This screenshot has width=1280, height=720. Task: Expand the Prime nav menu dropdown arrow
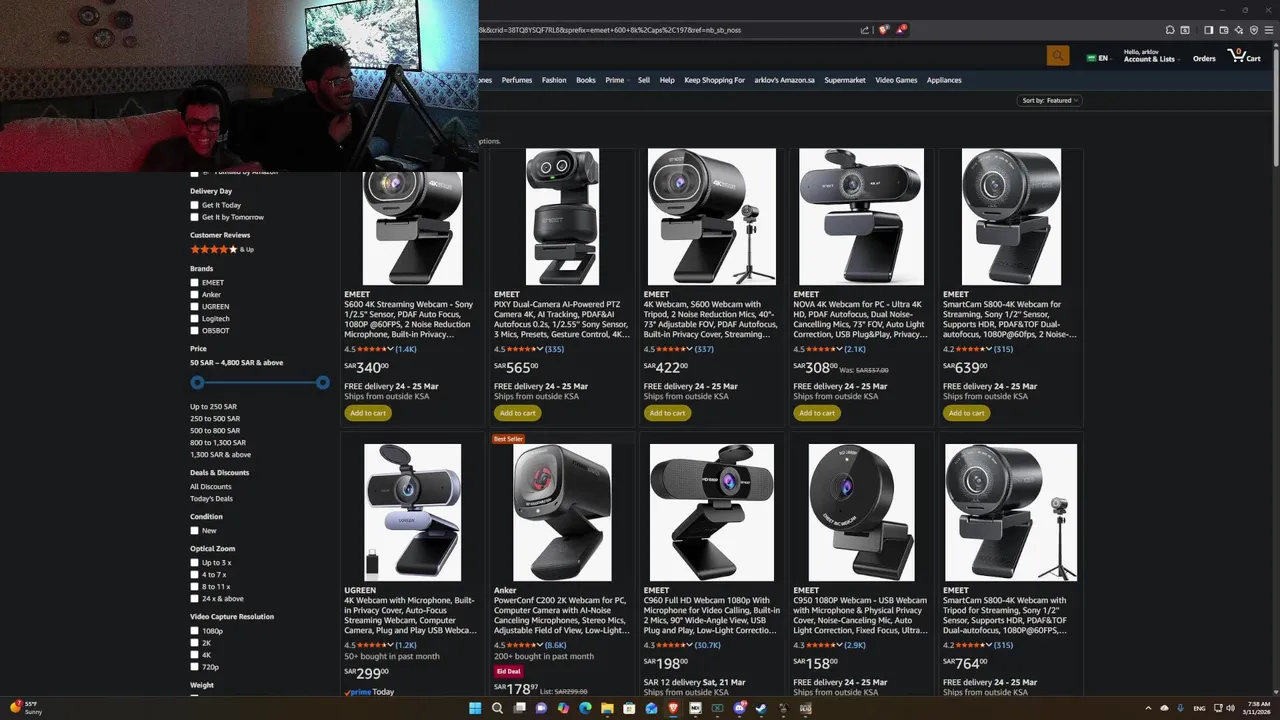tap(628, 80)
